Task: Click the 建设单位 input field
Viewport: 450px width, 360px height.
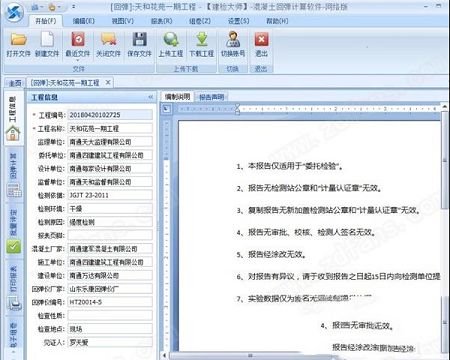Action: tap(110, 275)
